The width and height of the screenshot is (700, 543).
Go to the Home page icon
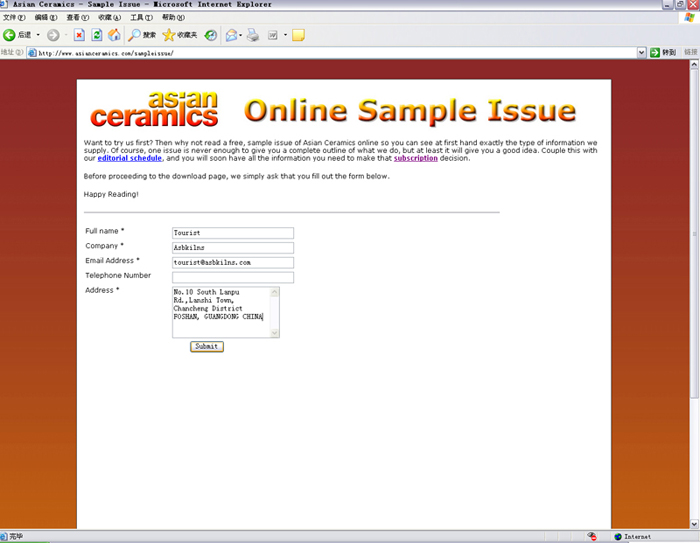point(114,35)
